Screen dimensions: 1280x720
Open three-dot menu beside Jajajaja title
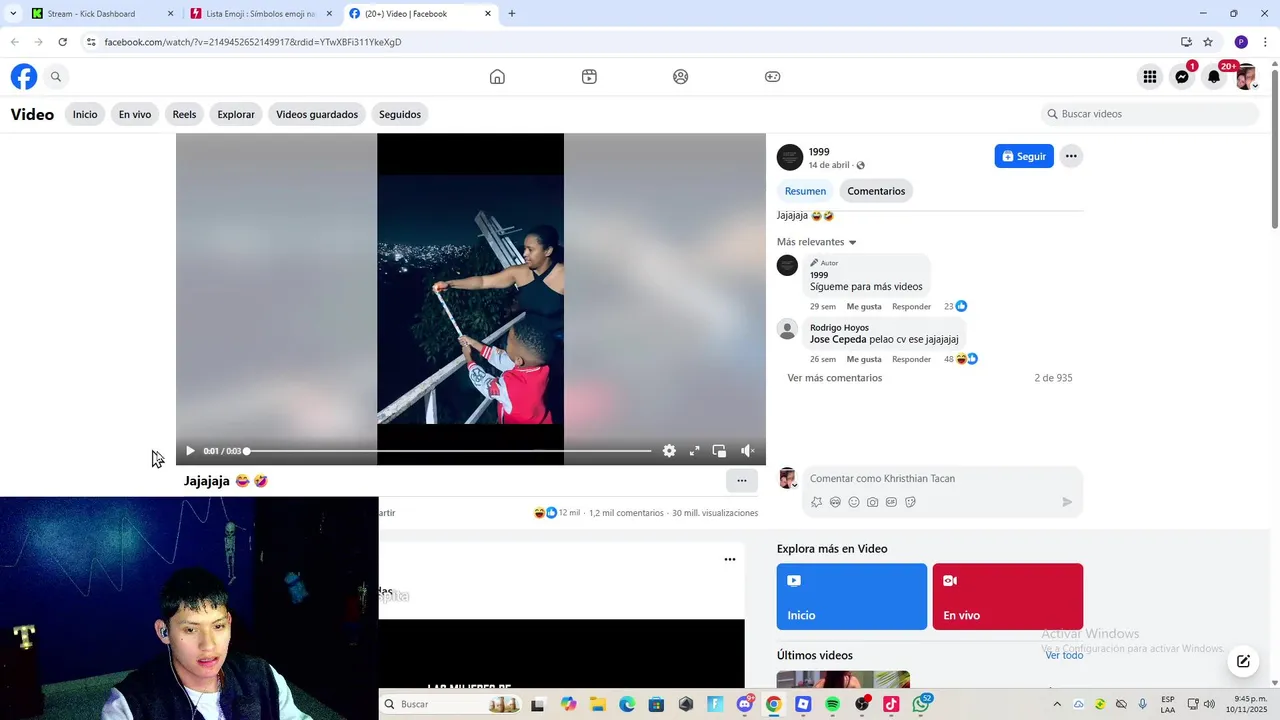coord(741,481)
